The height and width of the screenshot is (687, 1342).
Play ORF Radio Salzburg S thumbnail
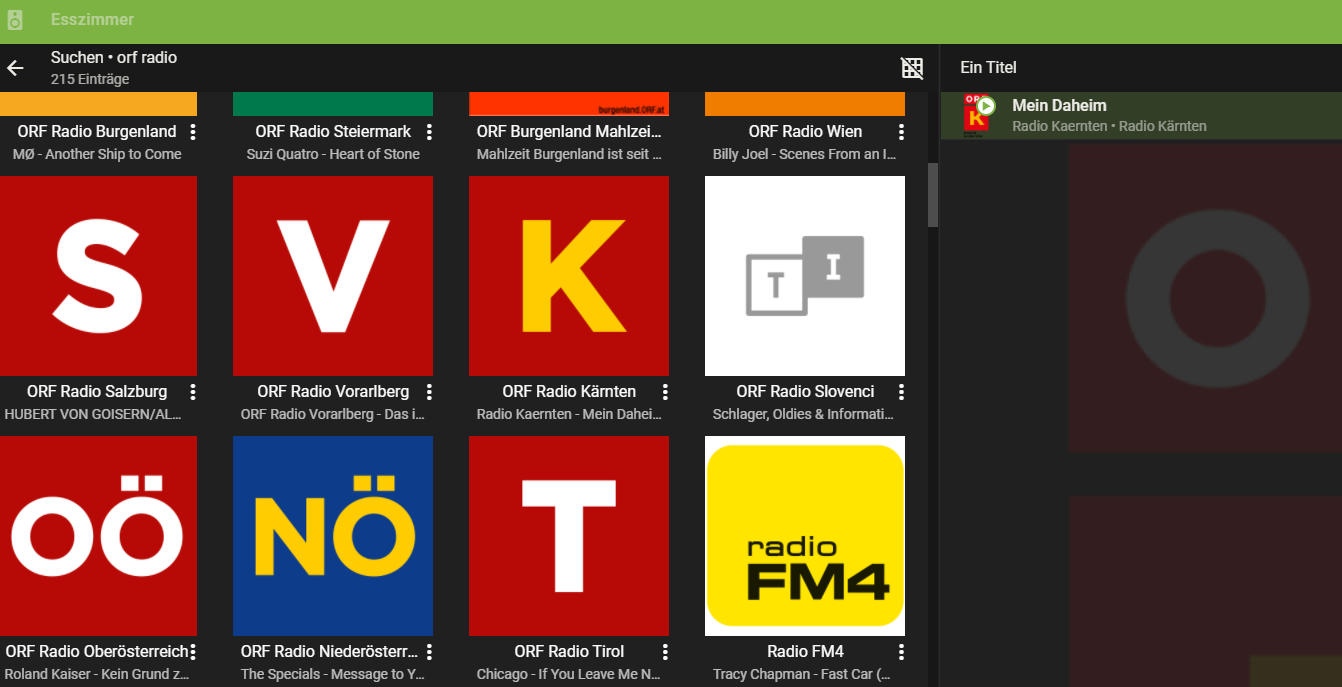(98, 276)
